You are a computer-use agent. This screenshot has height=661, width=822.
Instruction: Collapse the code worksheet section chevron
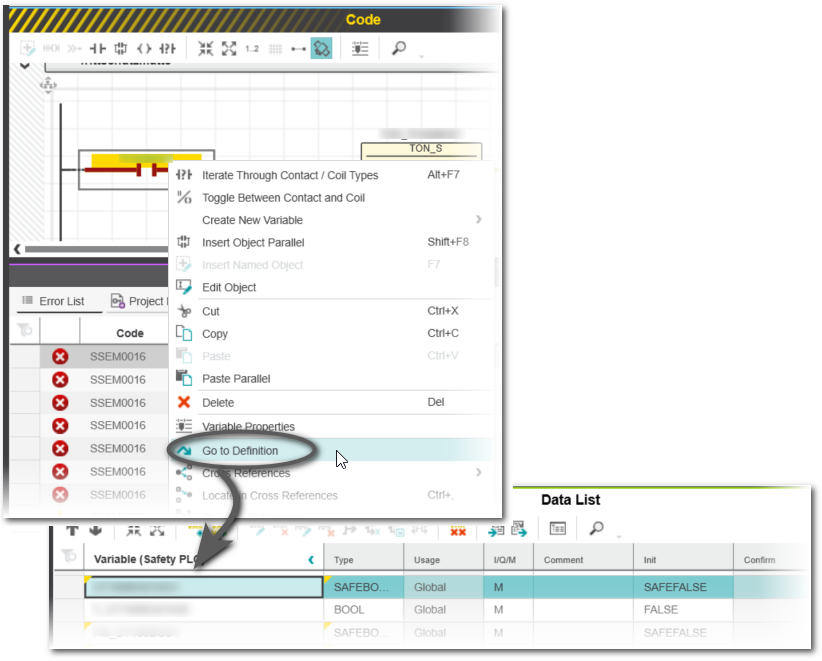tap(24, 66)
